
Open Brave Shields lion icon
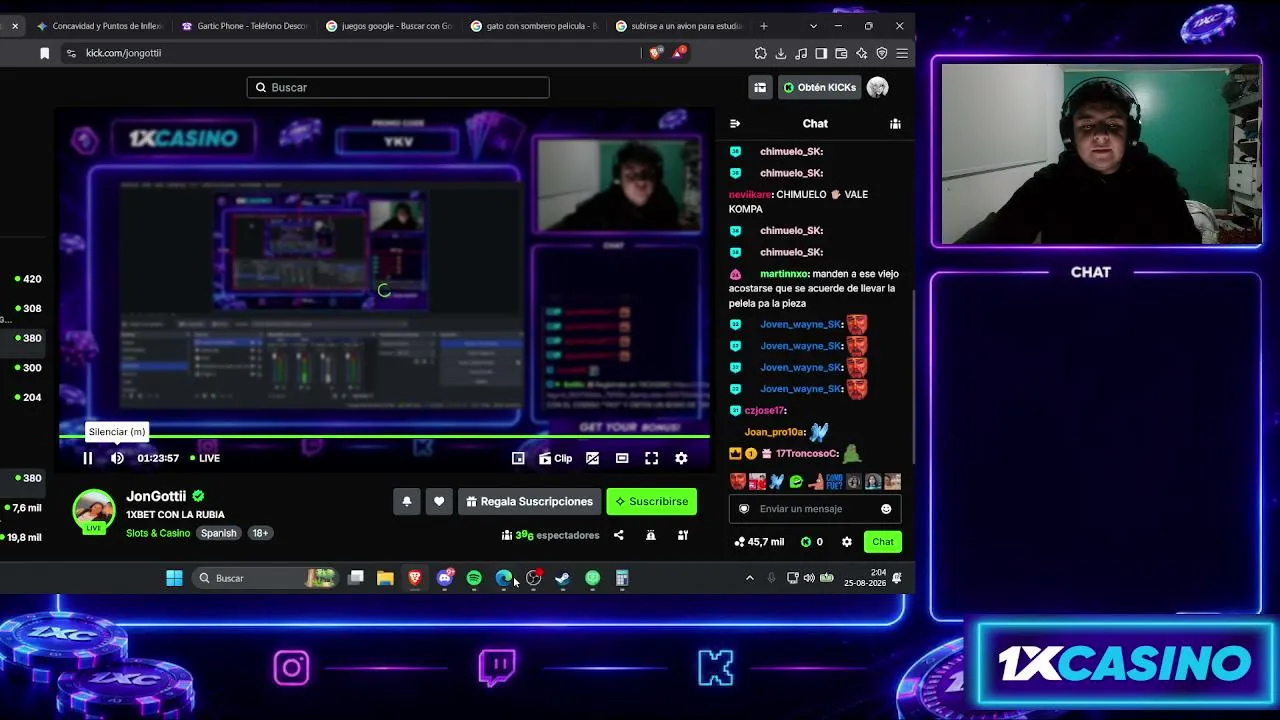click(x=655, y=53)
